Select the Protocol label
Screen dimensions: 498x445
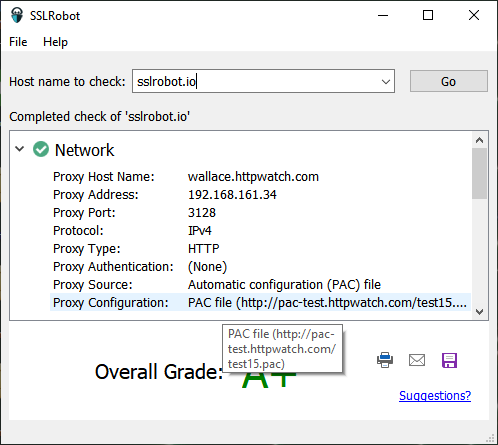pos(78,231)
